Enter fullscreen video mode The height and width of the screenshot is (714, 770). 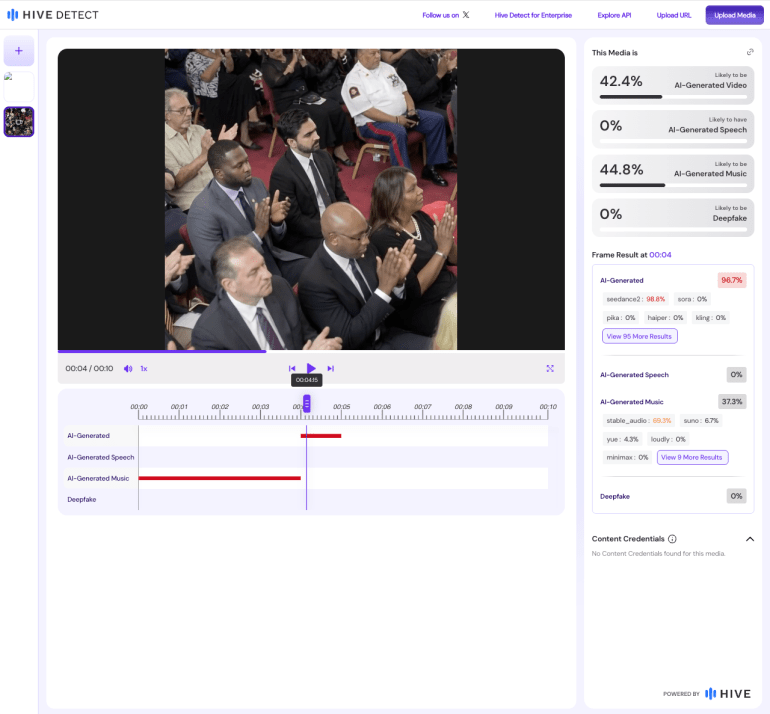(550, 368)
